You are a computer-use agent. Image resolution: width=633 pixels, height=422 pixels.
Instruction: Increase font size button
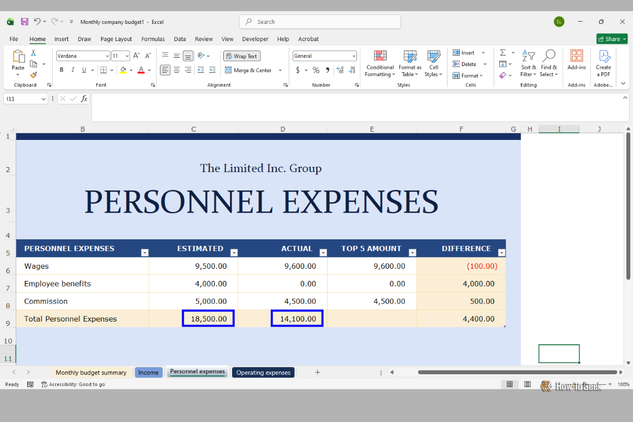[136, 56]
